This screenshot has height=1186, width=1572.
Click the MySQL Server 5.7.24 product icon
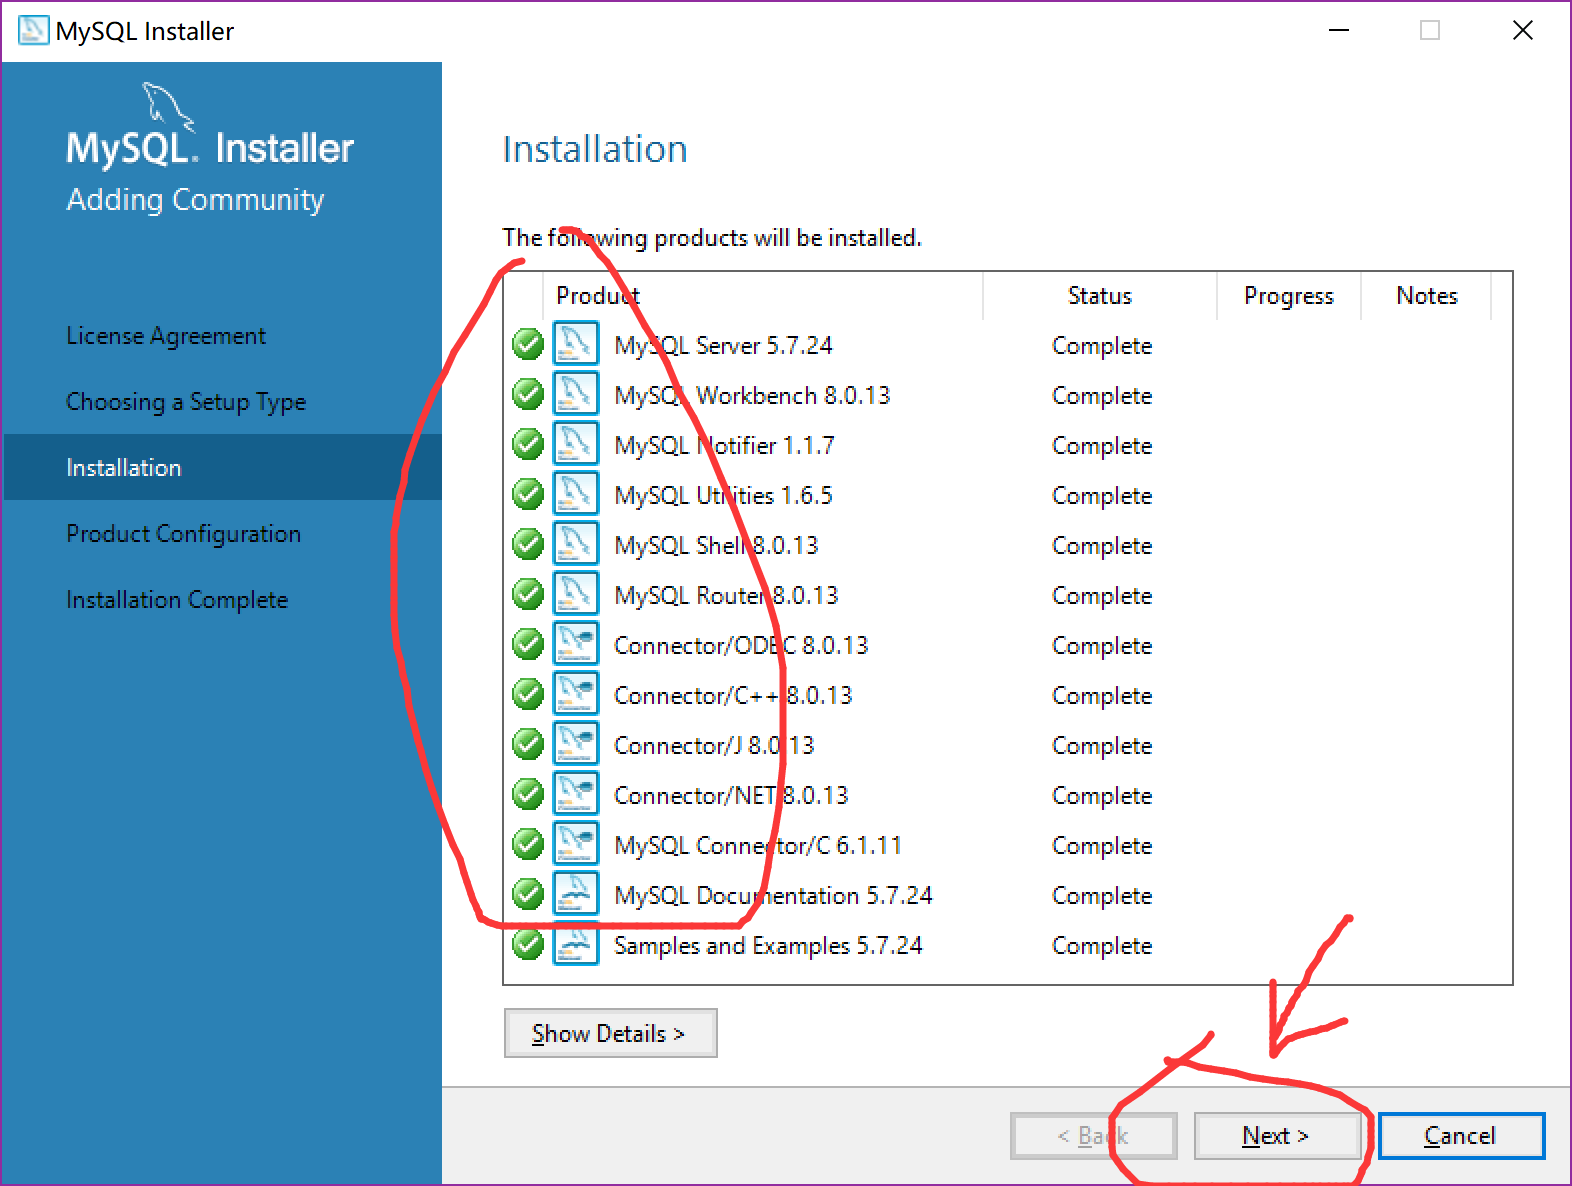[576, 343]
